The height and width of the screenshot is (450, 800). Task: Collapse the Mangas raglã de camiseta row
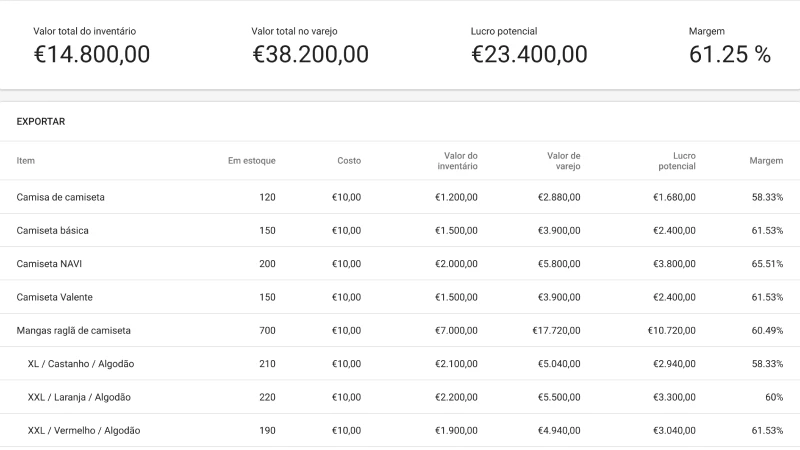coord(74,330)
